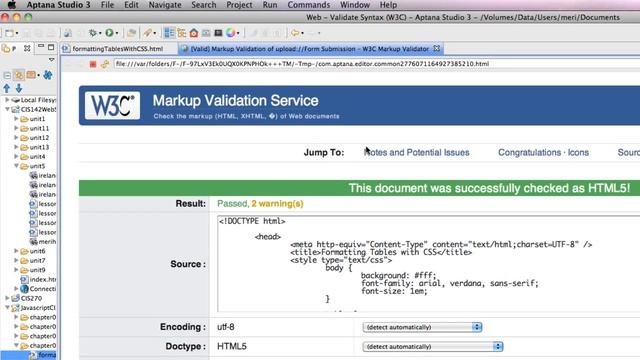This screenshot has height=360, width=640.
Task: Expand the unit1 folder
Action: click(16, 119)
